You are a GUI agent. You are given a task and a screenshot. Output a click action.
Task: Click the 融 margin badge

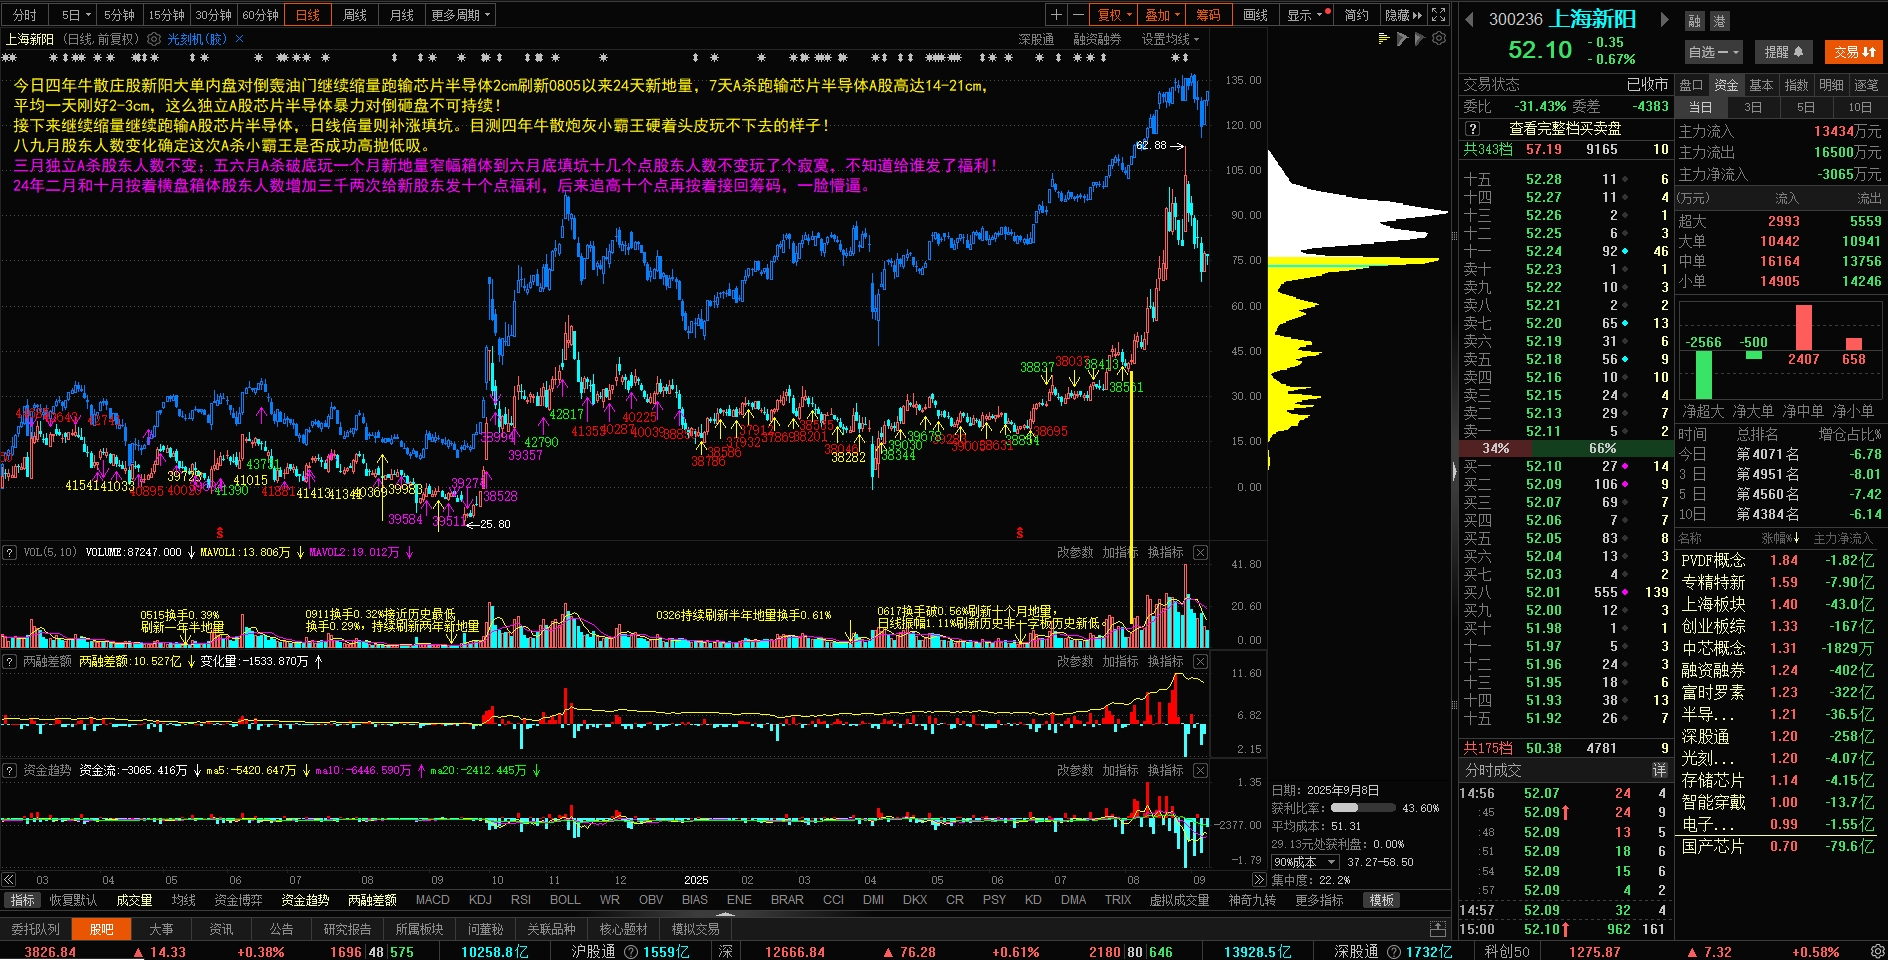tap(1694, 21)
